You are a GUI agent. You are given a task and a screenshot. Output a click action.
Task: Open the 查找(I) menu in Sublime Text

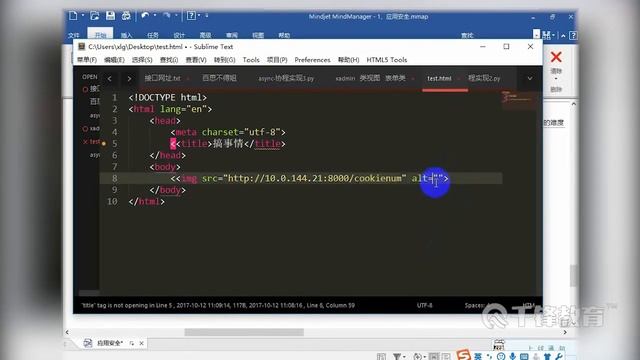(169, 60)
